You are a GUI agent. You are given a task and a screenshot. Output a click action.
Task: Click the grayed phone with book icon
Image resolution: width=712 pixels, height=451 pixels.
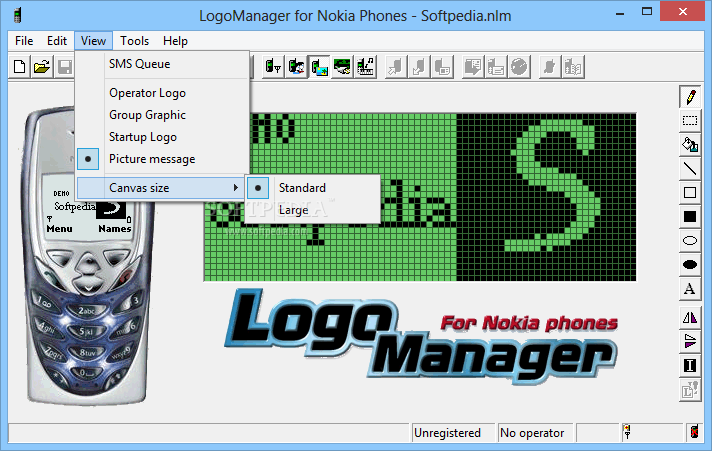tap(573, 67)
